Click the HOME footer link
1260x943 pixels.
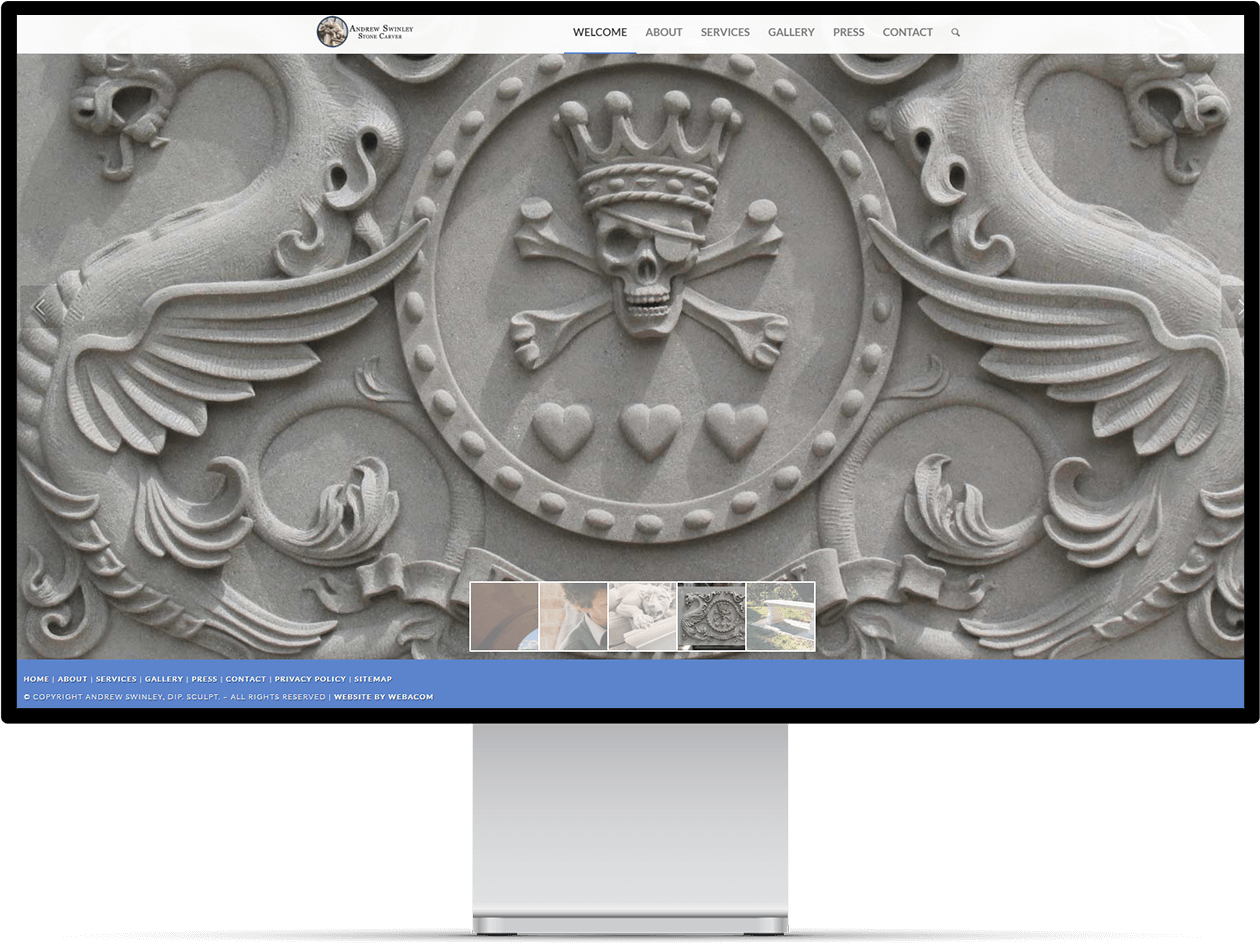point(36,679)
